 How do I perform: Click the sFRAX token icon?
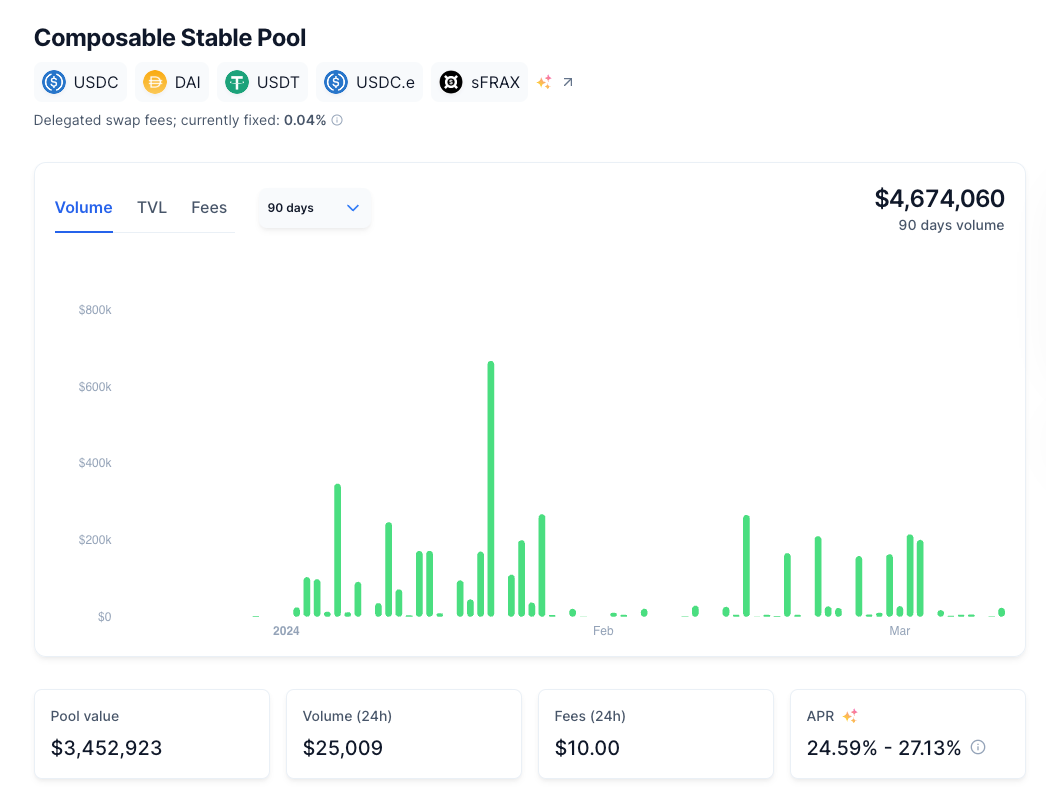pos(451,82)
